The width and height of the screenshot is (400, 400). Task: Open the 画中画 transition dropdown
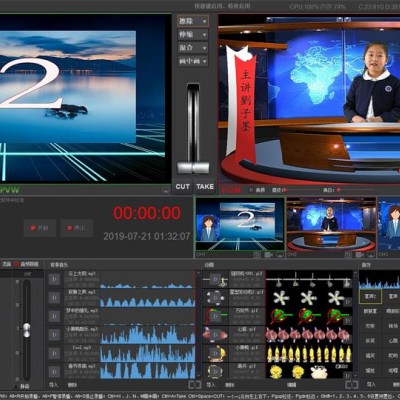193,61
